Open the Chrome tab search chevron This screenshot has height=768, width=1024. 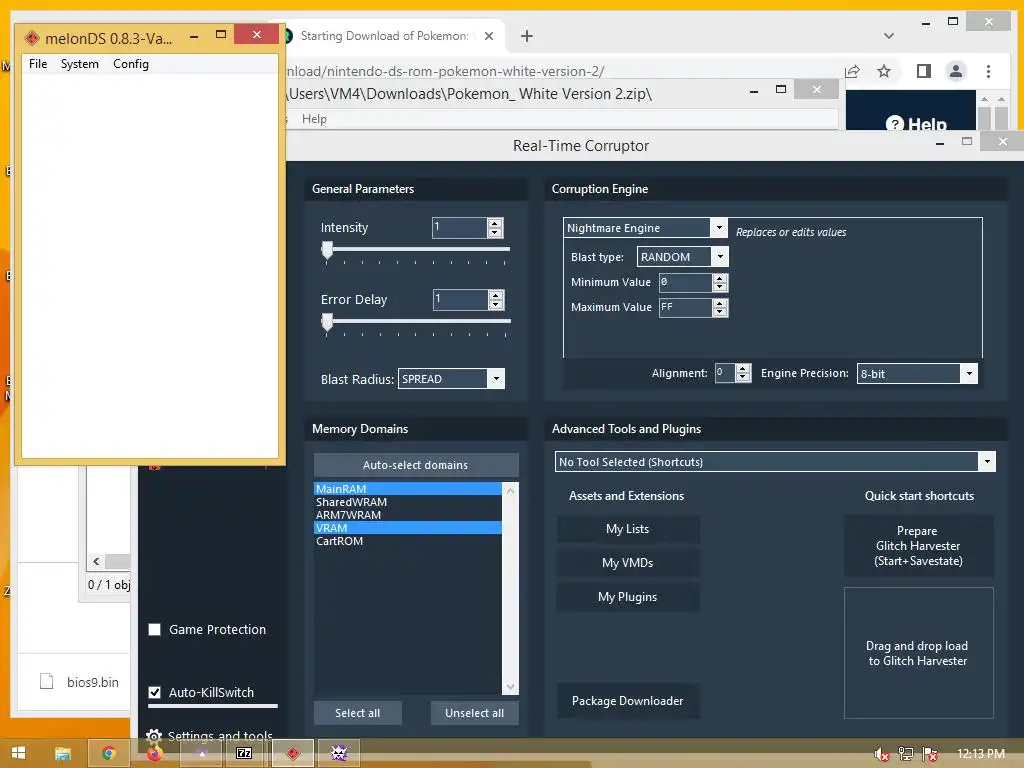[888, 36]
